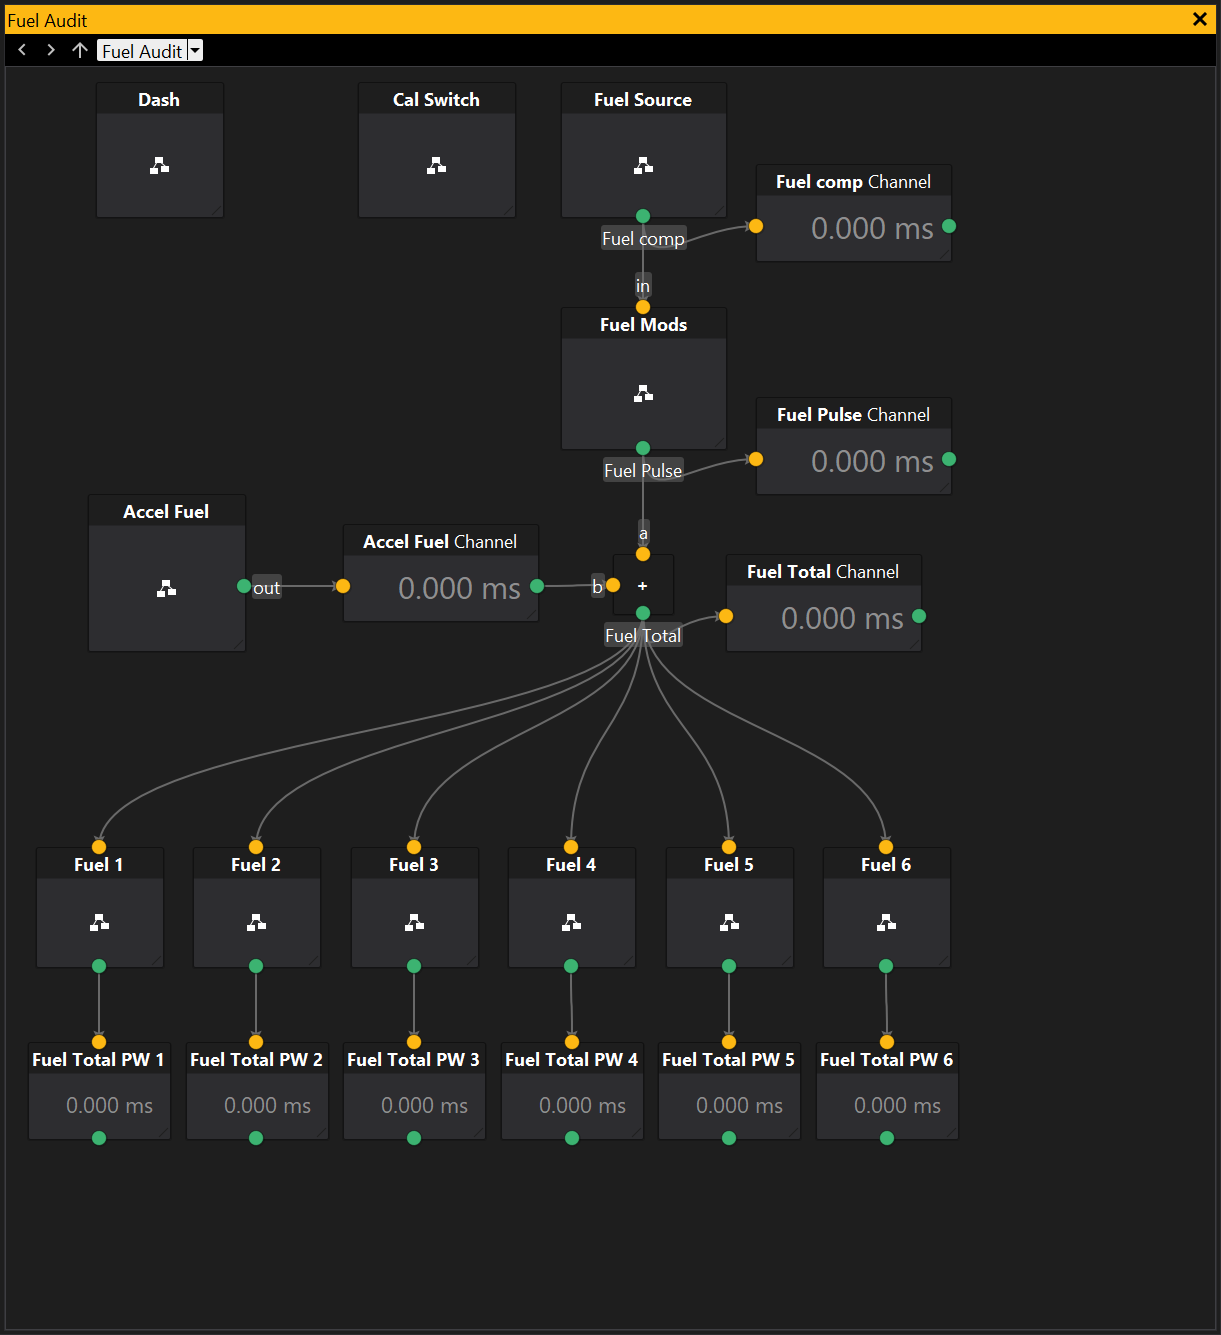Screen dimensions: 1221x1335
Task: Open the Fuel Mods group node icon
Action: [x=643, y=394]
